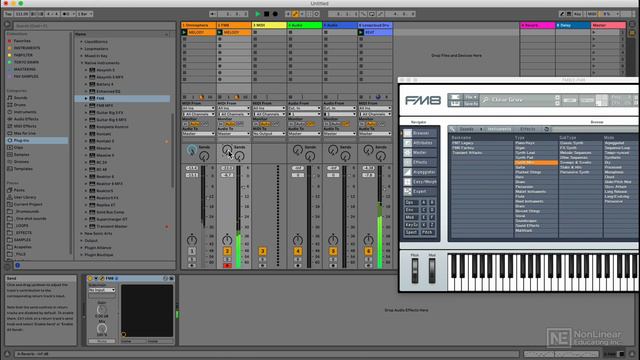Start playback with the green Play button
The width and height of the screenshot is (640, 360).
(258, 14)
